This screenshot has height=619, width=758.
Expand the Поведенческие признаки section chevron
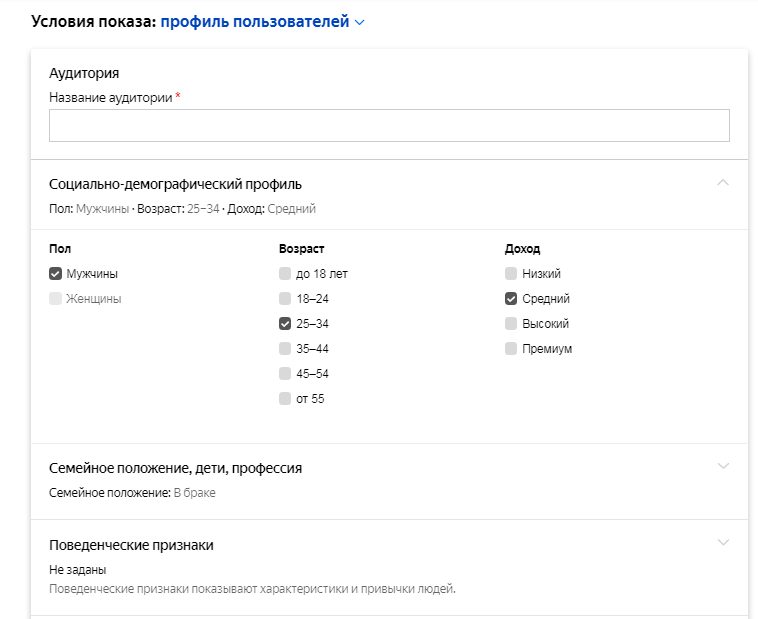(724, 543)
